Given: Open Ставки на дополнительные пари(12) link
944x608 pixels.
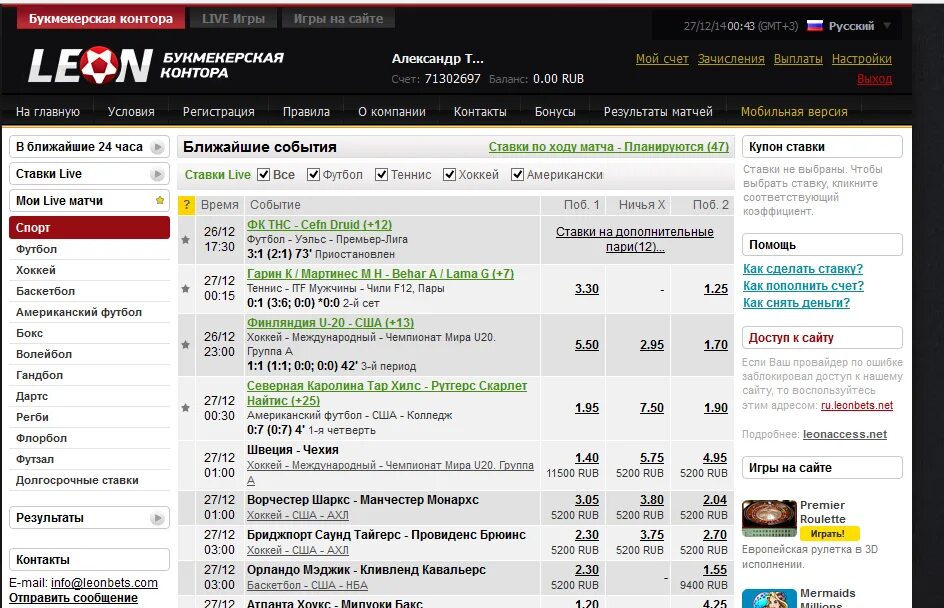Looking at the screenshot, I should 635,239.
